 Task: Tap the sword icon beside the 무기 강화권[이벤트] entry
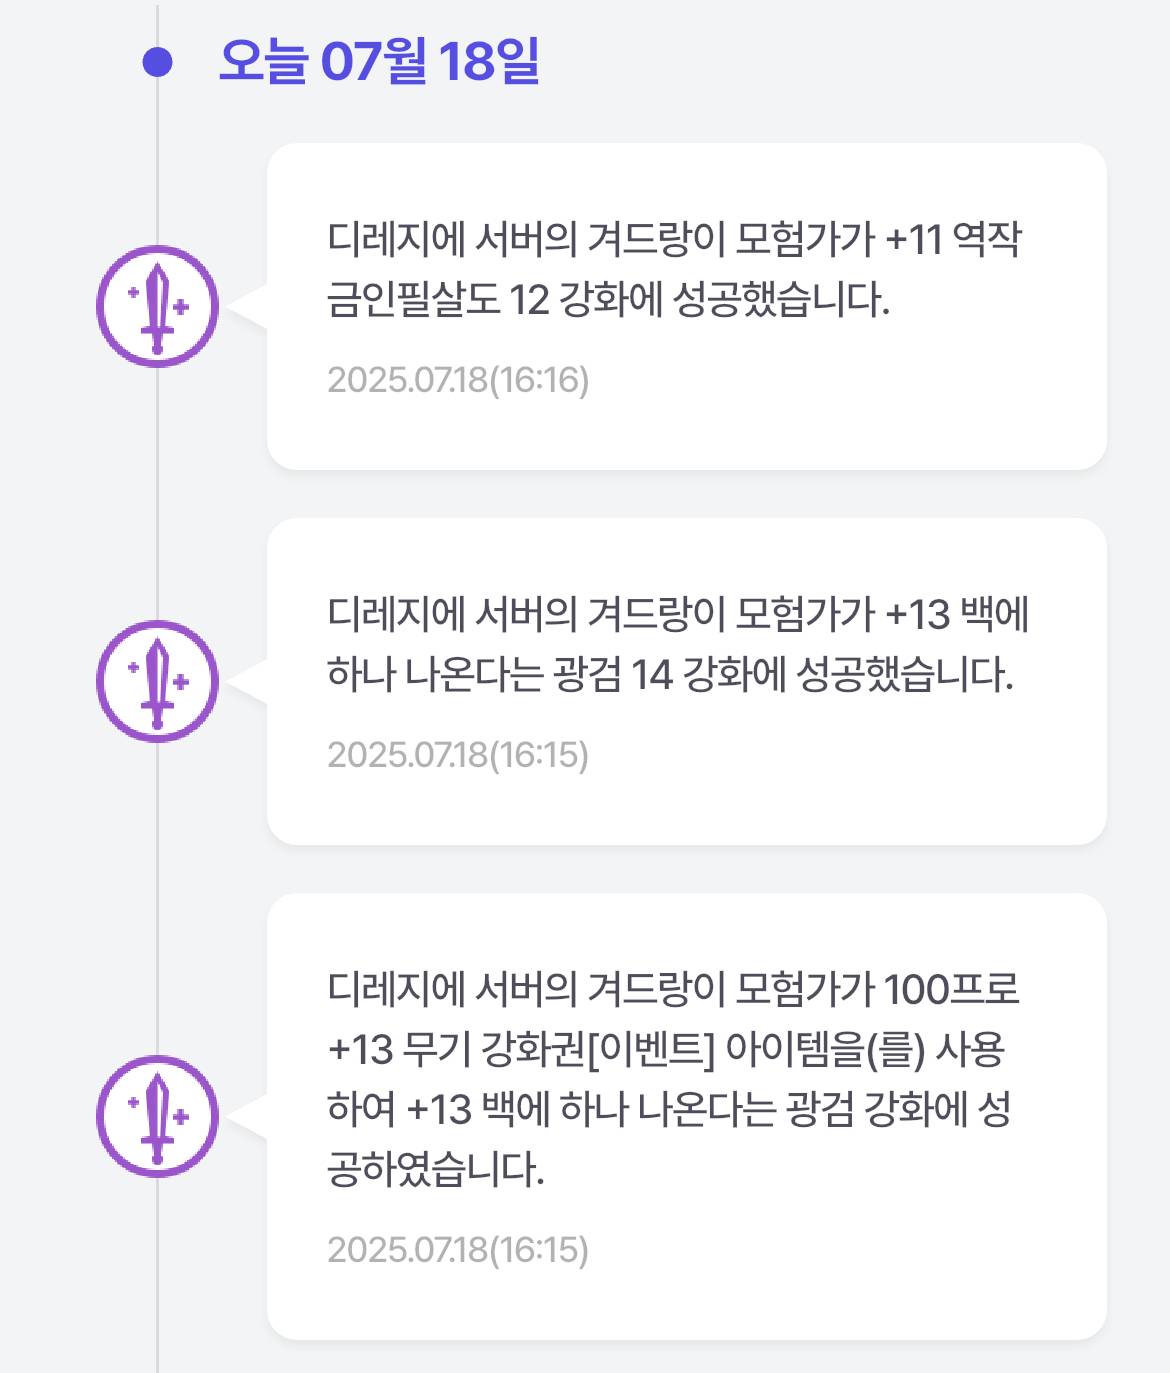157,1116
